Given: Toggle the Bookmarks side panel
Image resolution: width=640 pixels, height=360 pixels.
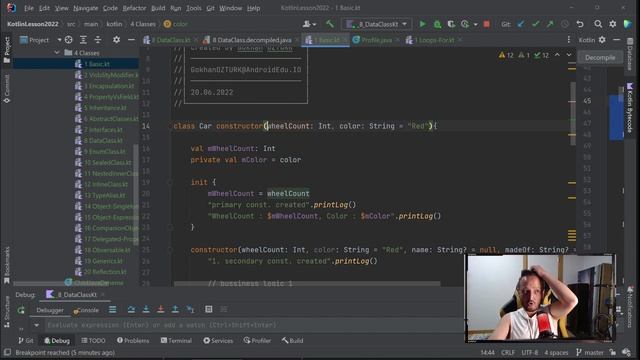Looking at the screenshot, I should click(x=7, y=265).
